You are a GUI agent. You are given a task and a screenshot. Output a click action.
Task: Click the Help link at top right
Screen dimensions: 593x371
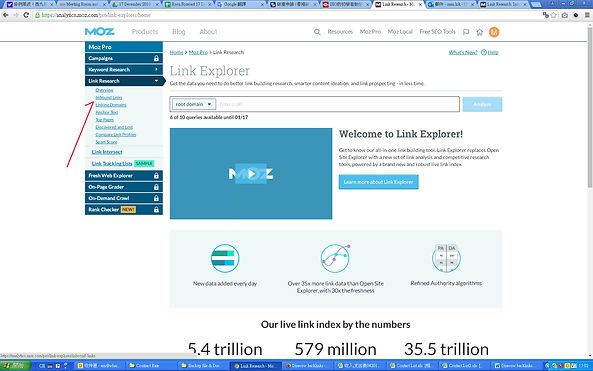[x=493, y=52]
